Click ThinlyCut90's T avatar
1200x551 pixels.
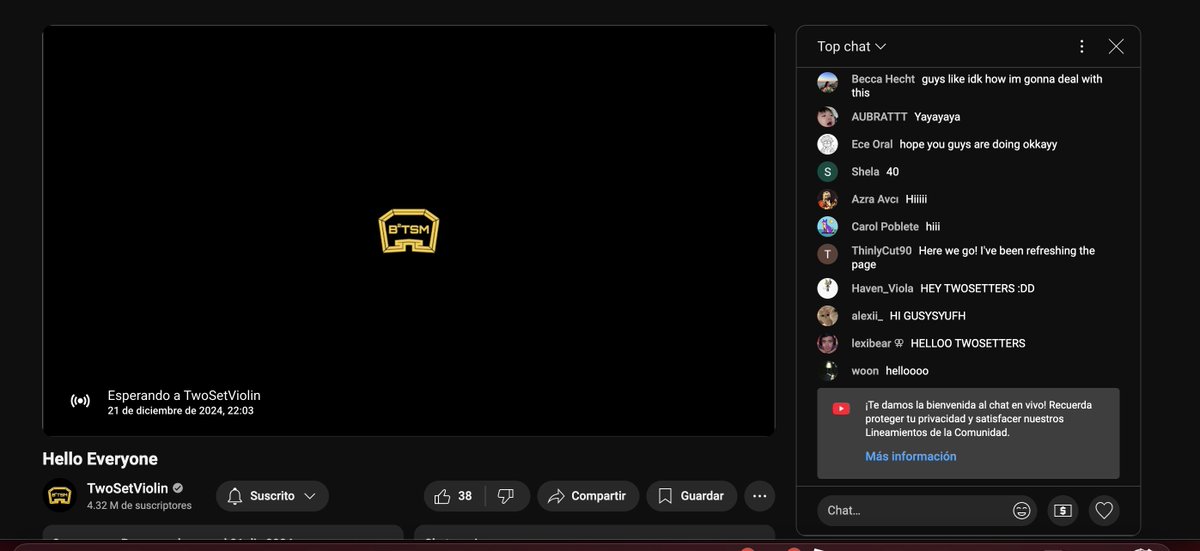pos(827,254)
